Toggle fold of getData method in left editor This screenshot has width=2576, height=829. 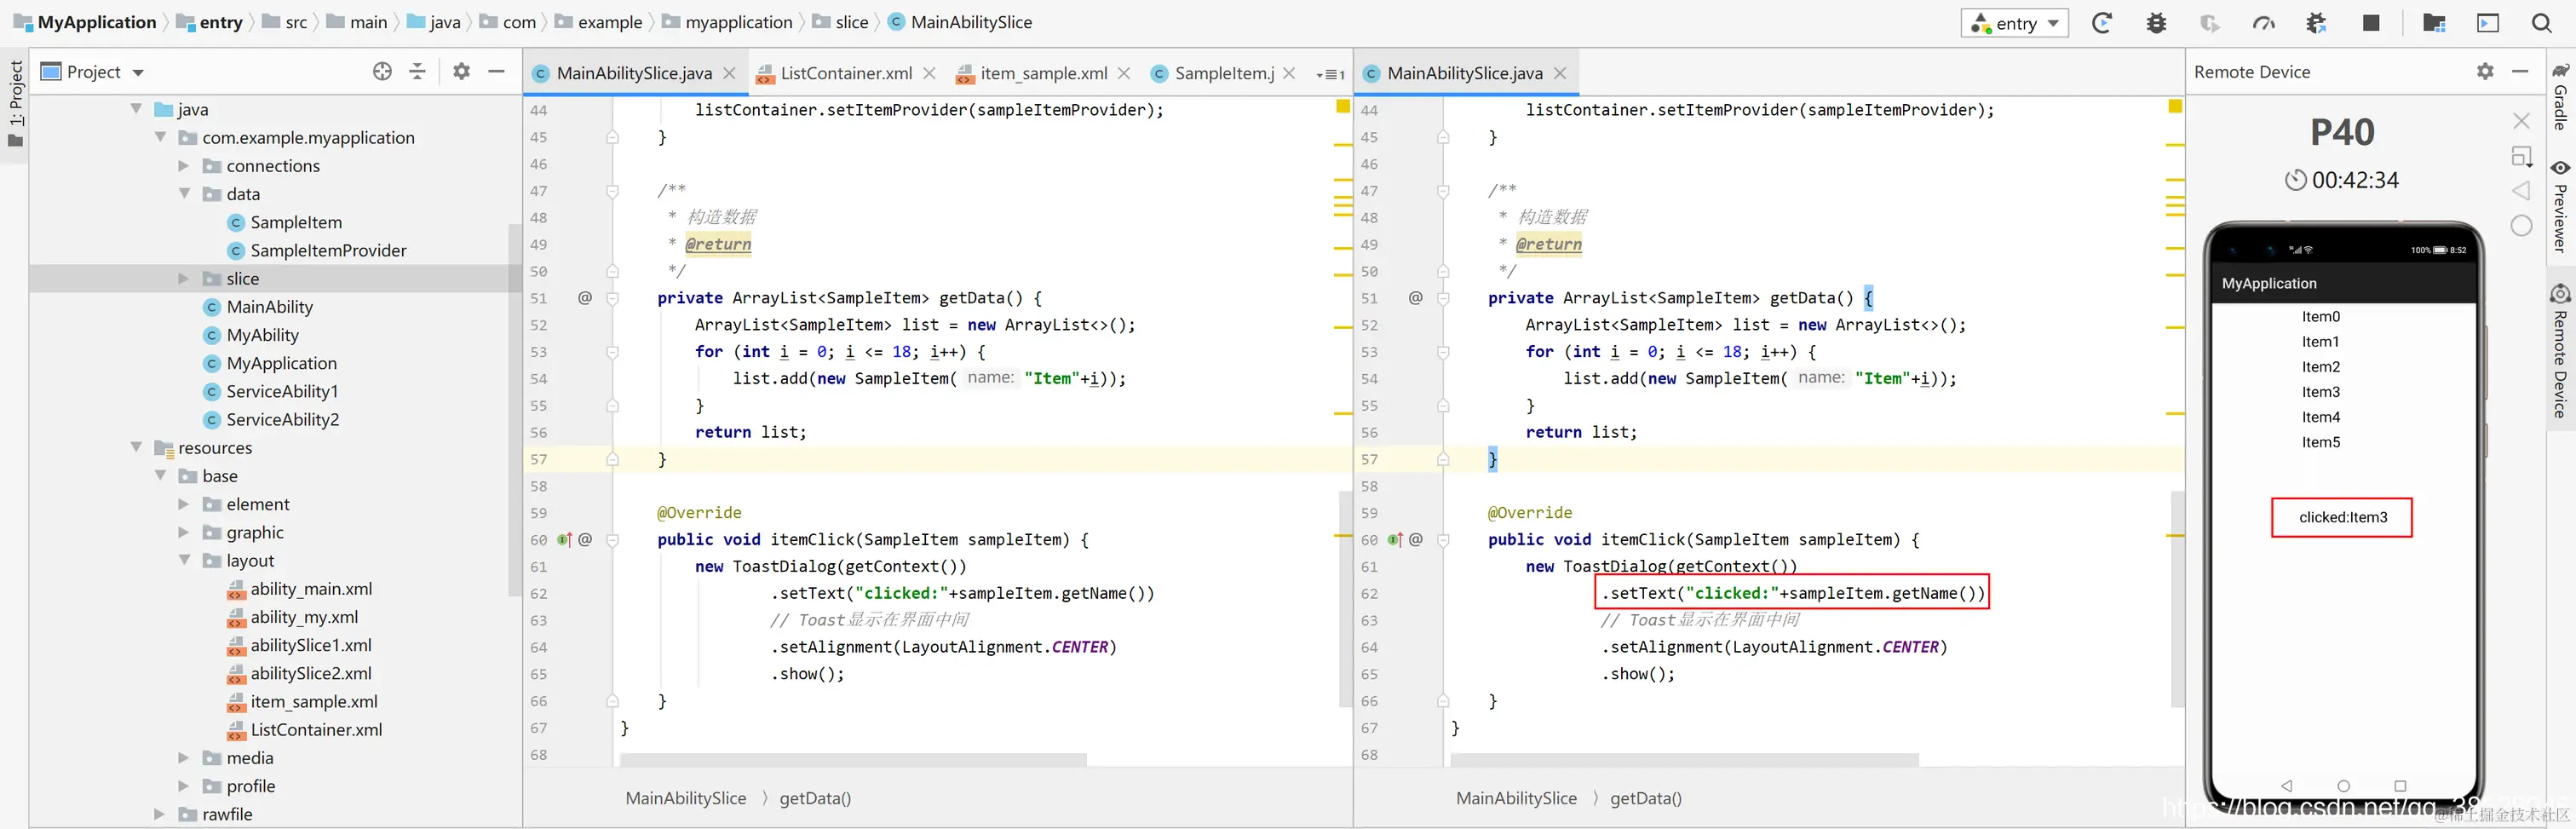click(x=612, y=298)
